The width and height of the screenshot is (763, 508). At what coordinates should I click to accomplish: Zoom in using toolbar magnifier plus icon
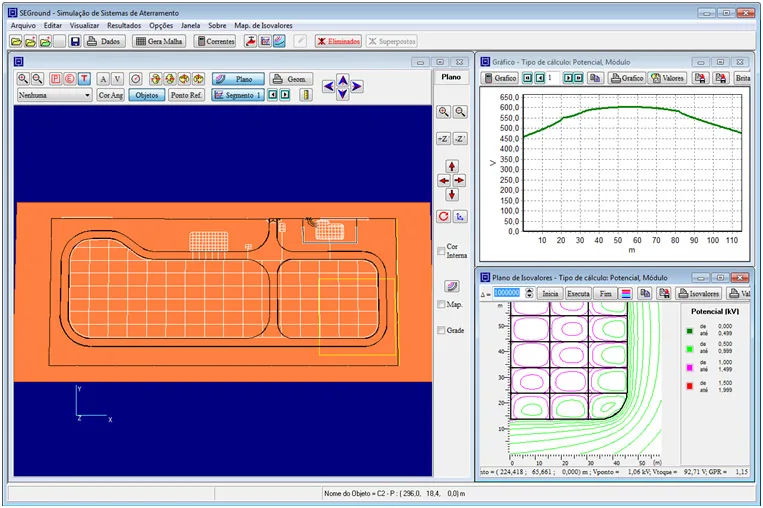pyautogui.click(x=23, y=79)
